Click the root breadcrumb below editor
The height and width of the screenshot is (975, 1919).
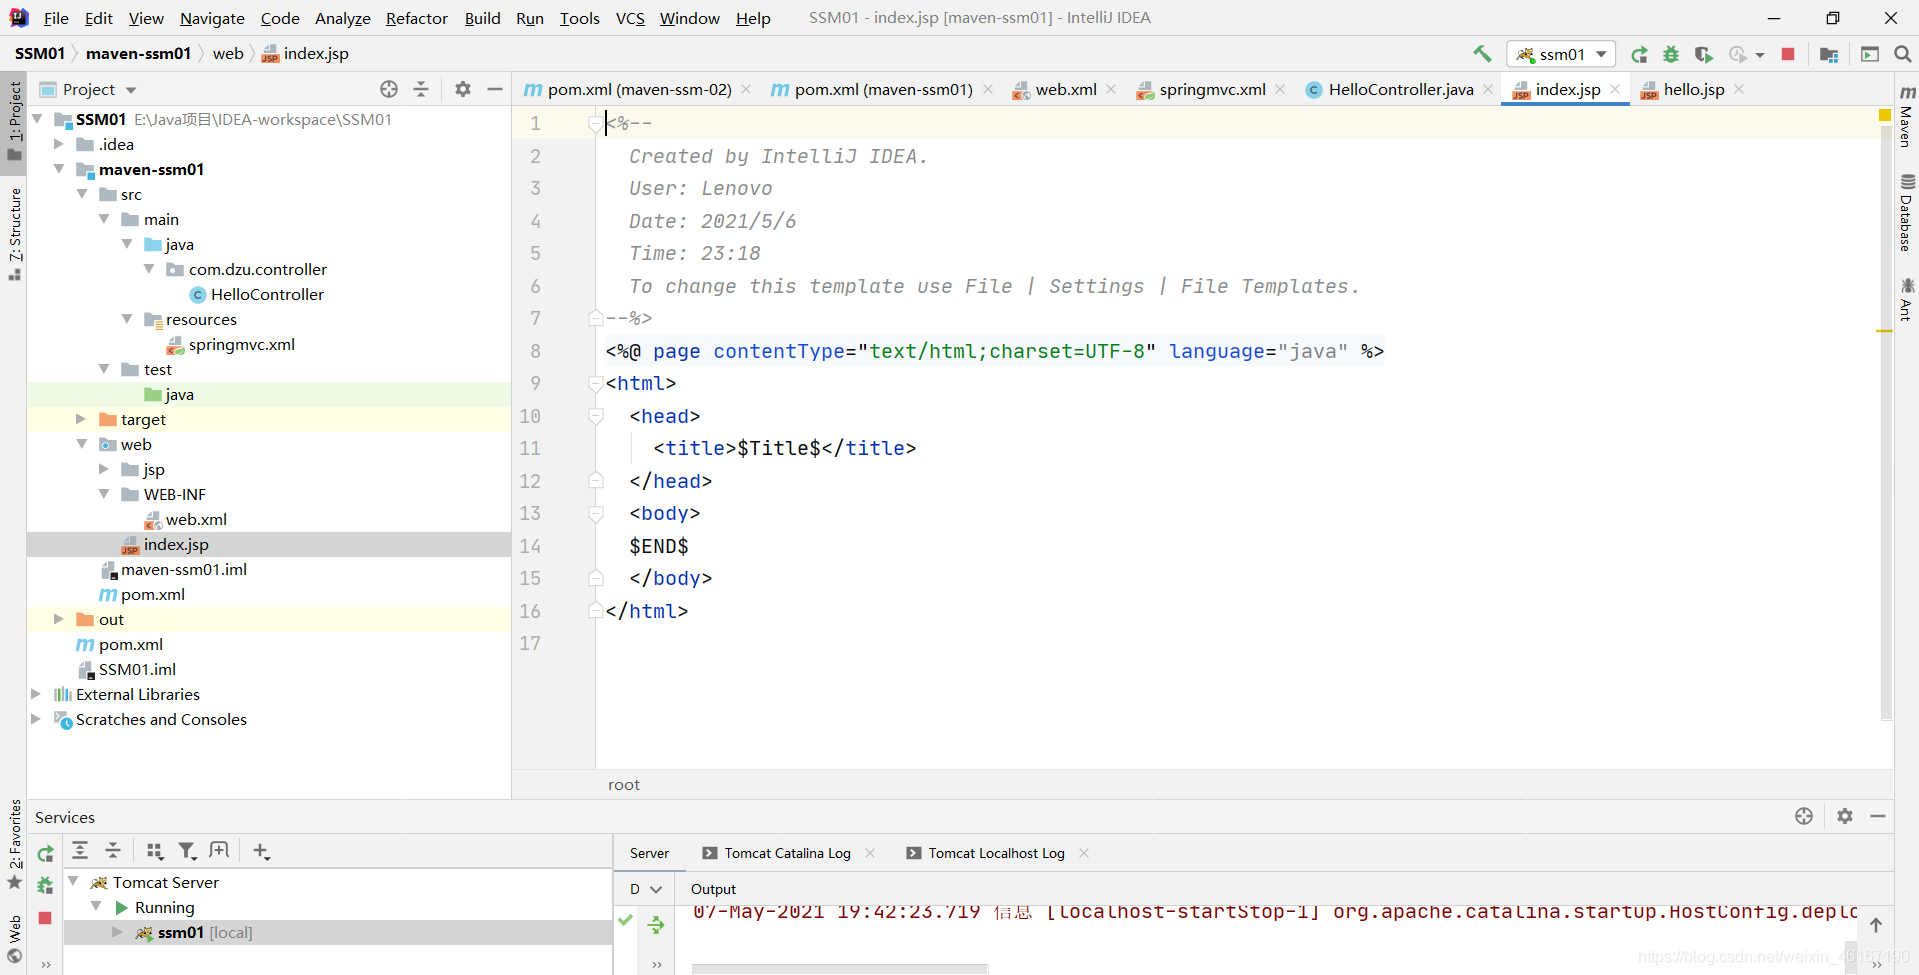point(624,785)
